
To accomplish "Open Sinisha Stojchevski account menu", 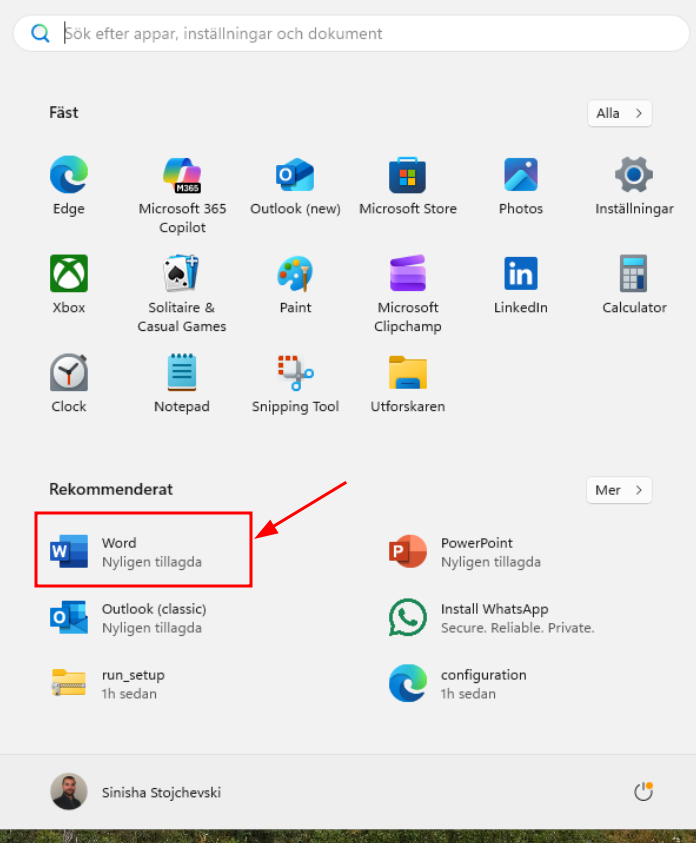I will coord(137,792).
